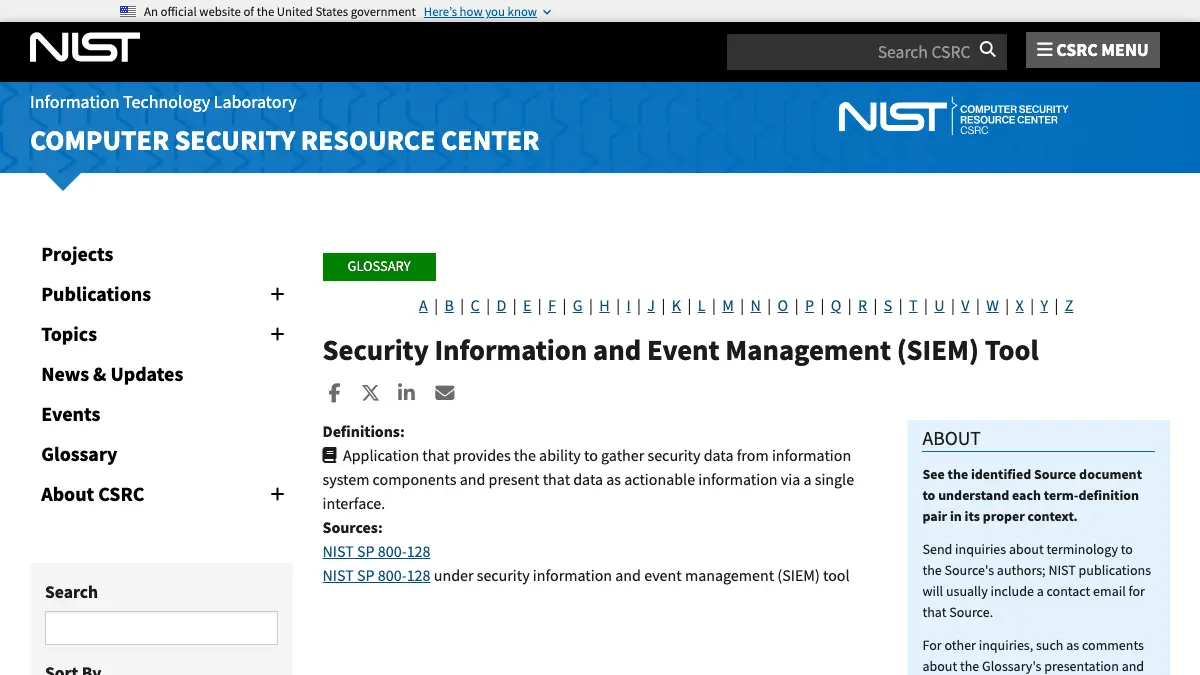Image resolution: width=1200 pixels, height=675 pixels.
Task: Jump to glossary letter Z
Action: pyautogui.click(x=1069, y=306)
